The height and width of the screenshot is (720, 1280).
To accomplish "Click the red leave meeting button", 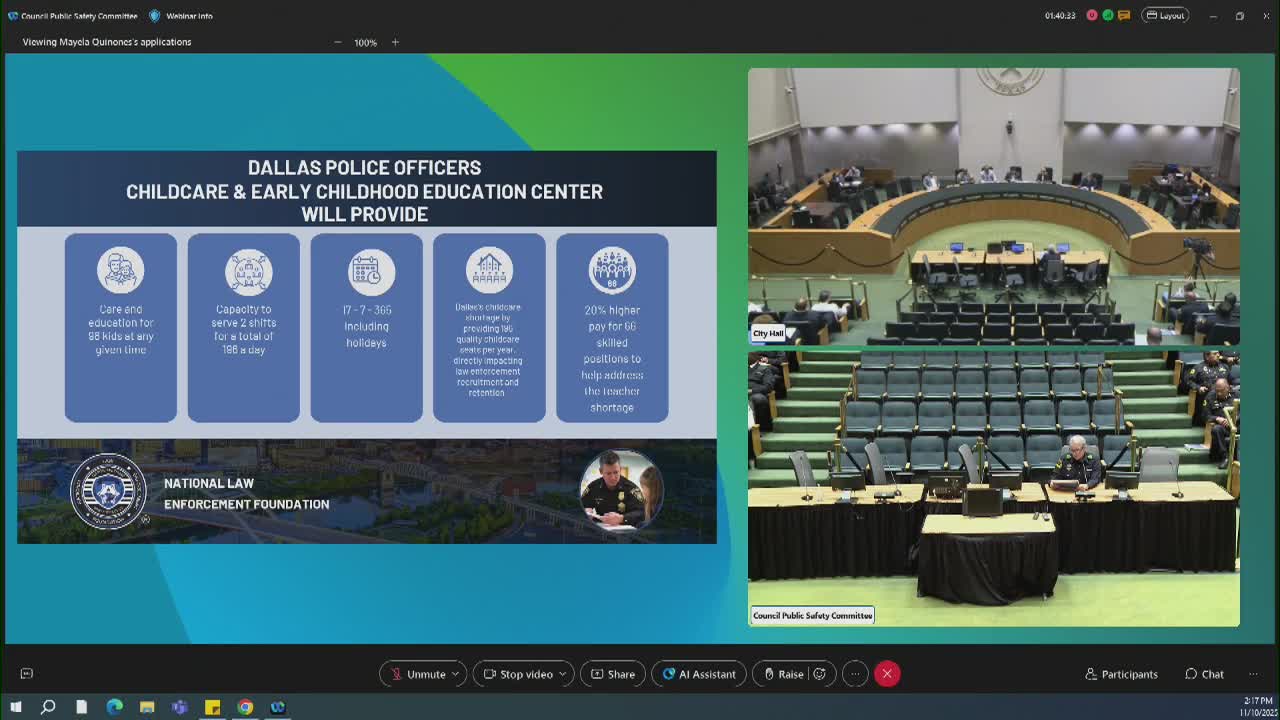I will point(886,674).
